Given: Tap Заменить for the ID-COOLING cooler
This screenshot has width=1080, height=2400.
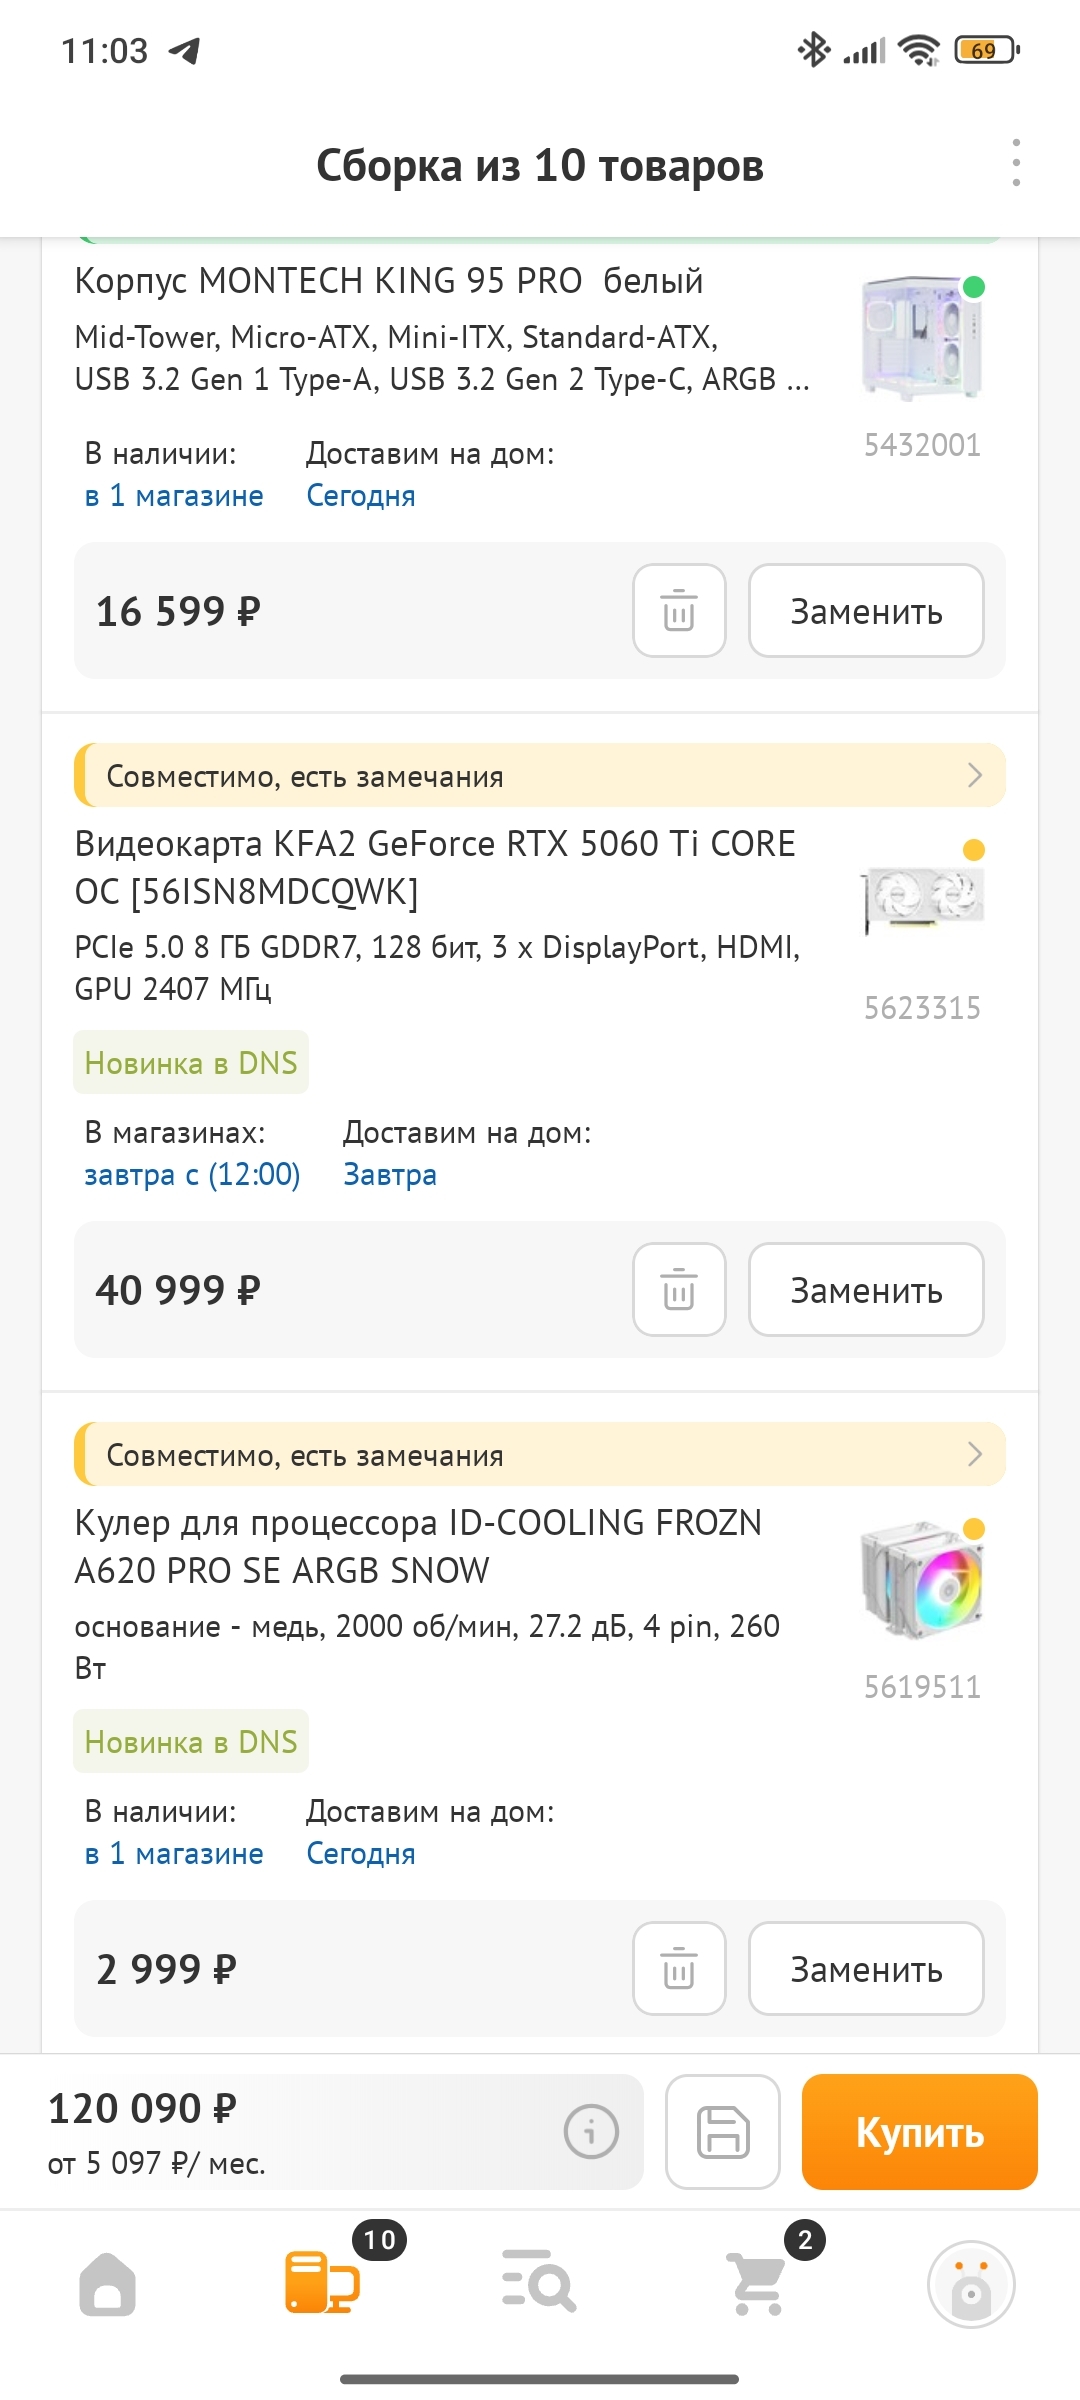Looking at the screenshot, I should click(866, 1969).
